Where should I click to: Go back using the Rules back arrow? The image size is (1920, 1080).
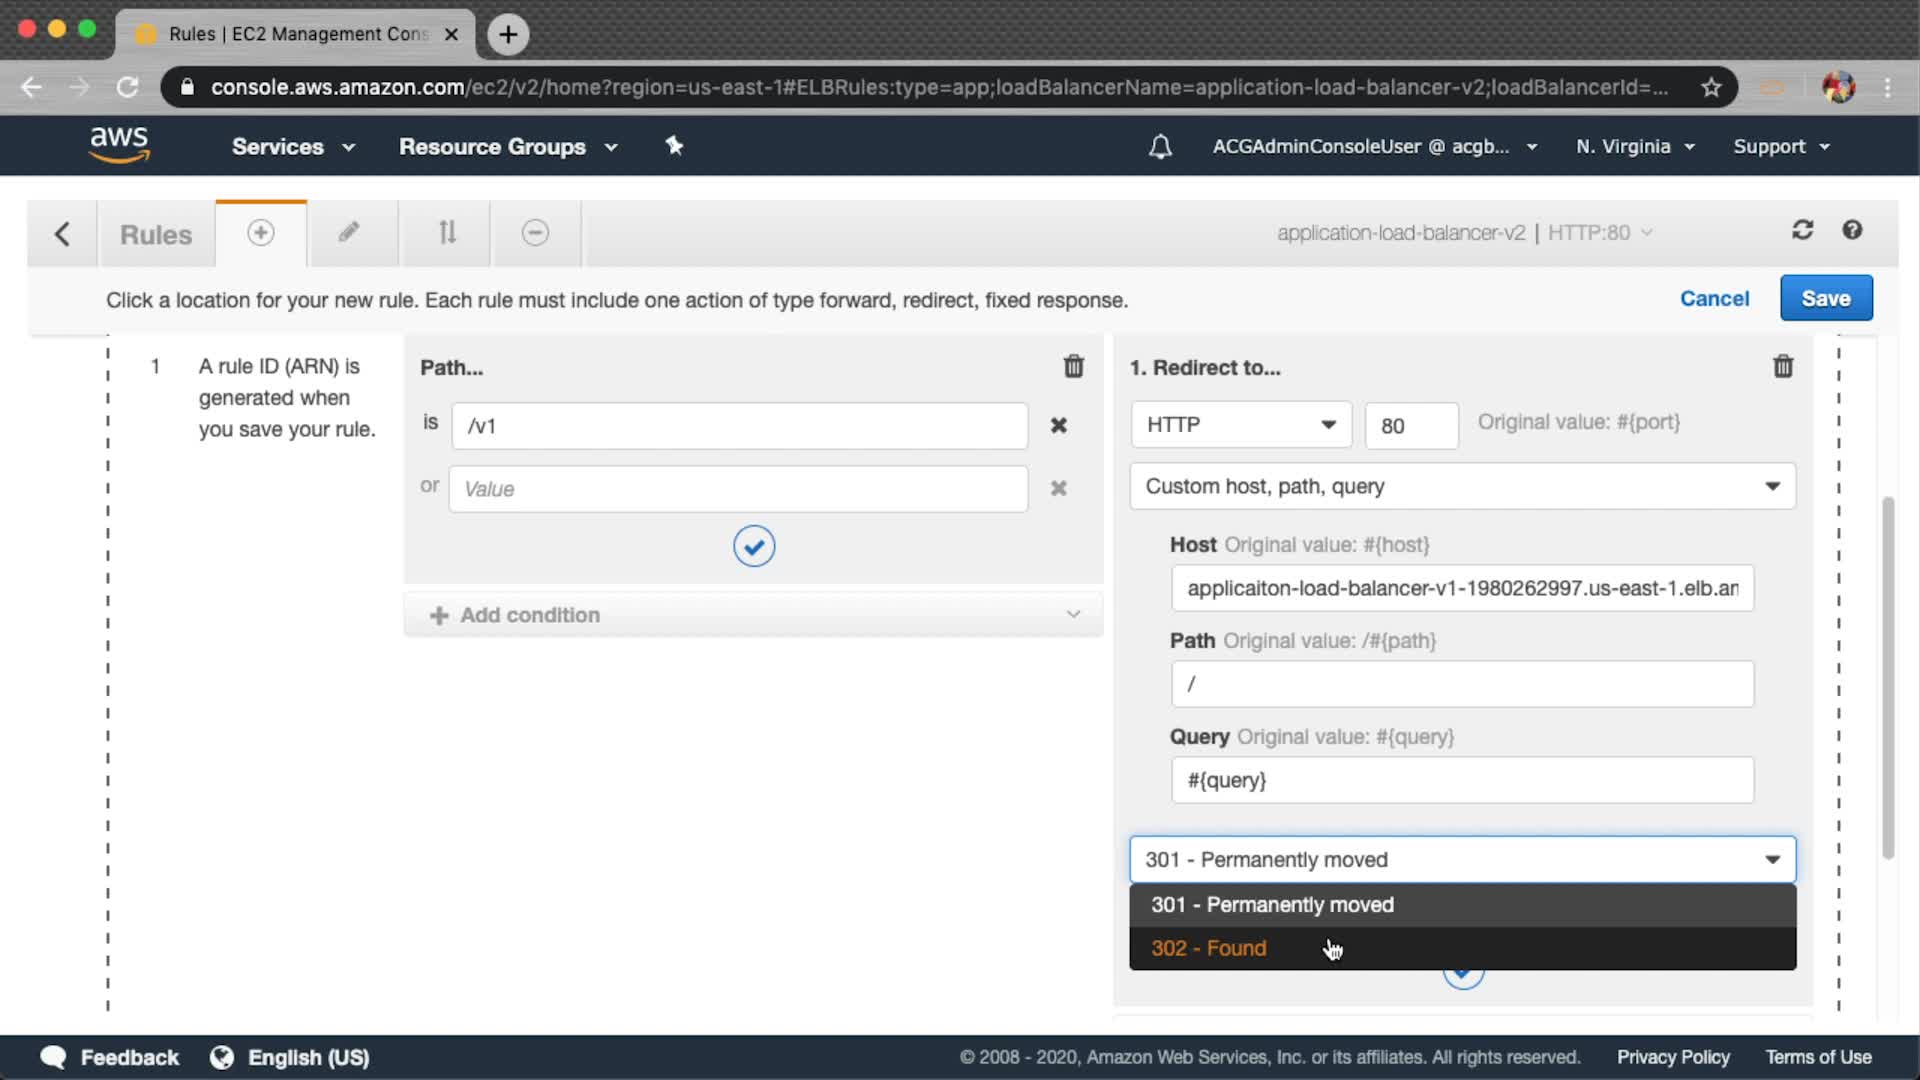(62, 234)
